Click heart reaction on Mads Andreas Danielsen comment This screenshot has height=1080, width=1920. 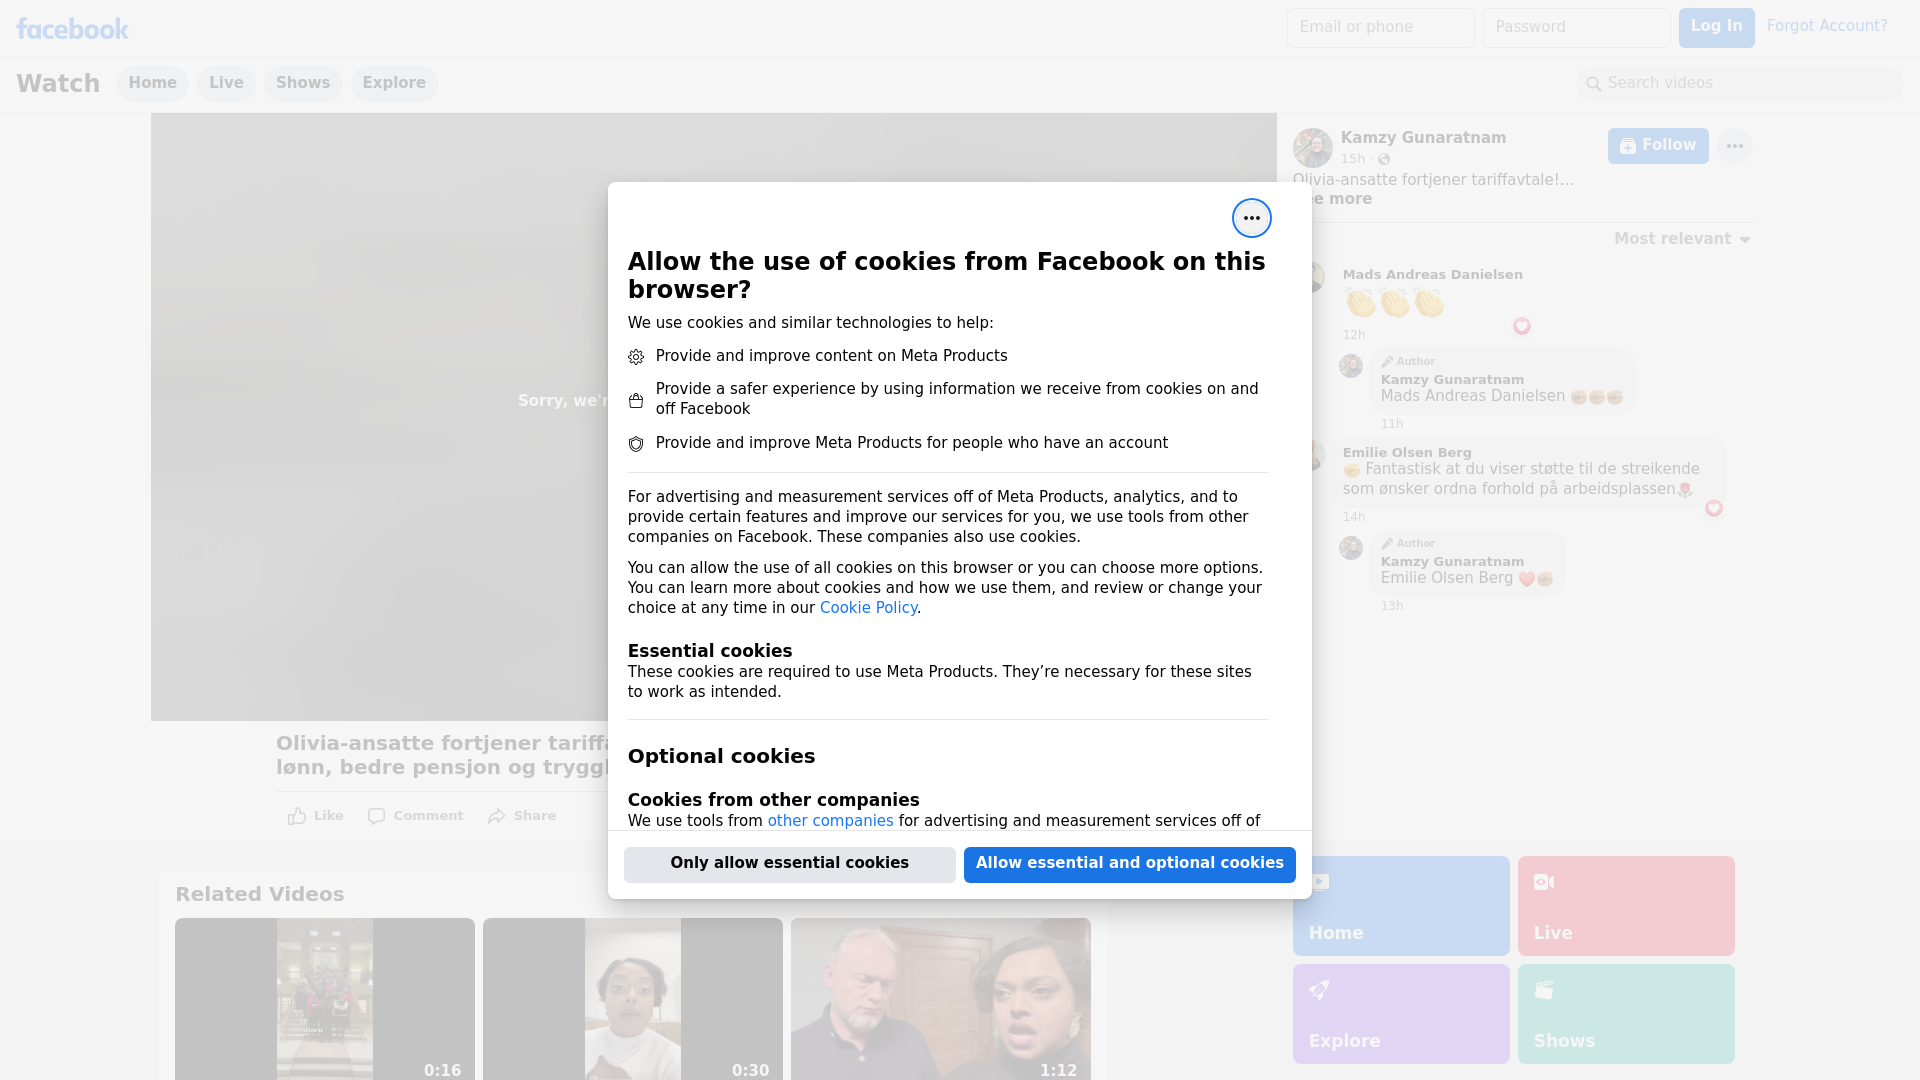[1521, 326]
